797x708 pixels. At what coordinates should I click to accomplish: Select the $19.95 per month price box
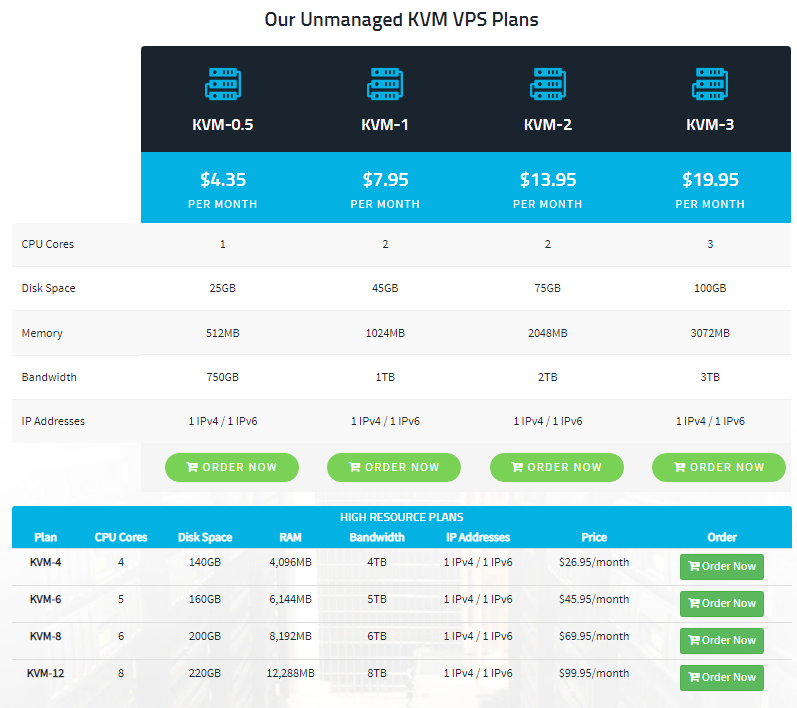click(x=710, y=188)
